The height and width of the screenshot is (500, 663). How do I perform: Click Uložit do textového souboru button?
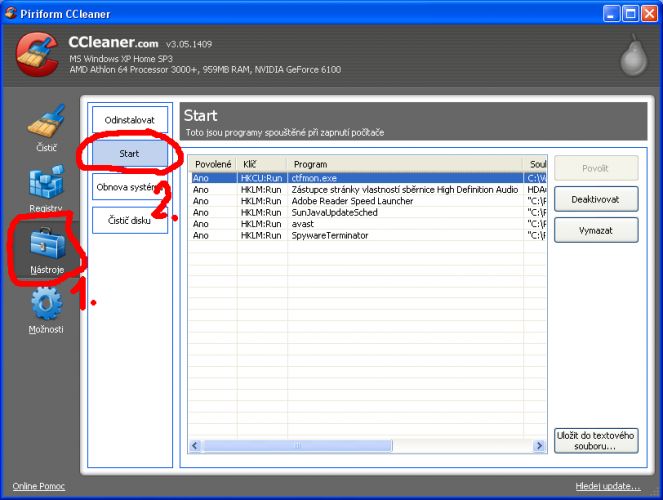[596, 441]
